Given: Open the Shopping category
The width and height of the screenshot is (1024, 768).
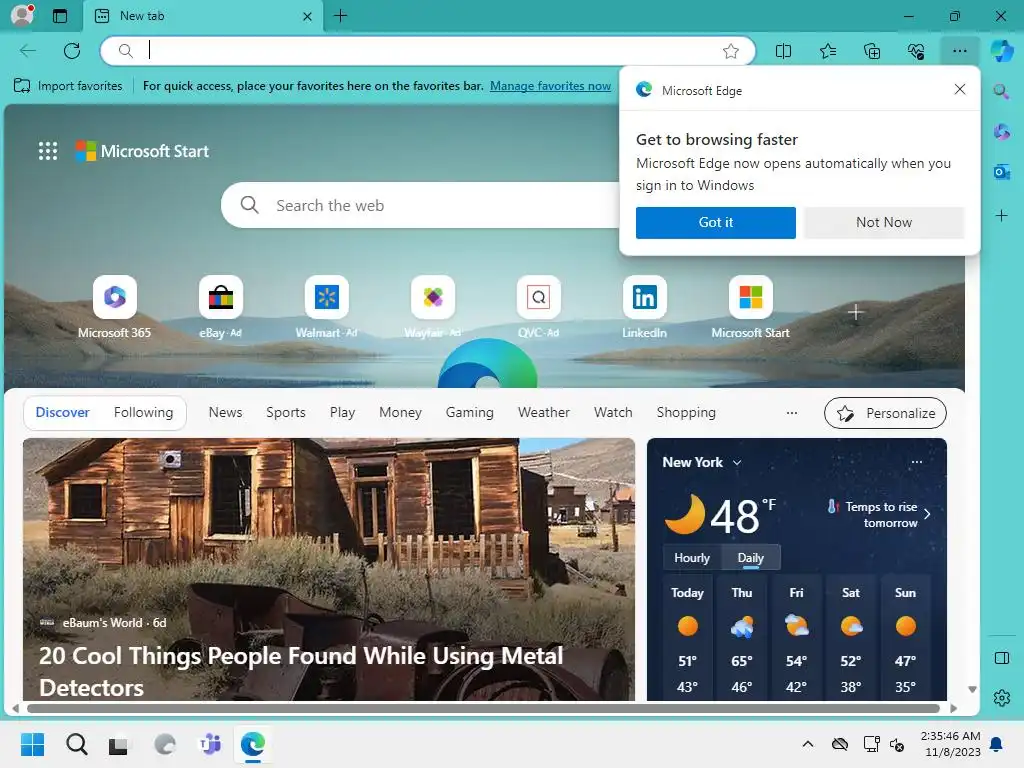Looking at the screenshot, I should tap(686, 413).
